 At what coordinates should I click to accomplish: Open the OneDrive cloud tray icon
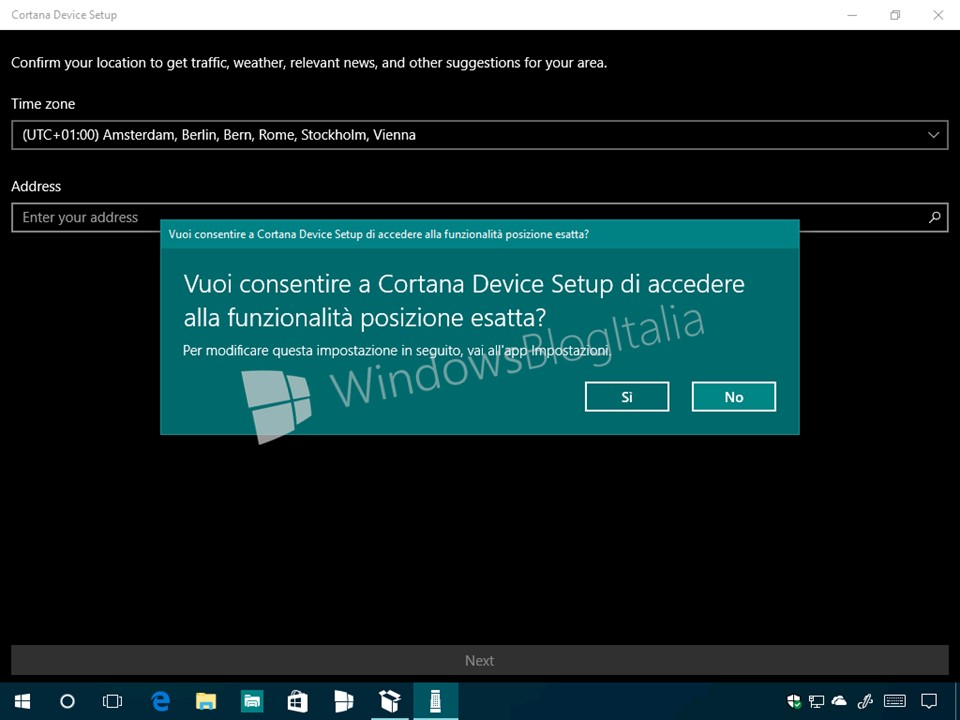839,701
